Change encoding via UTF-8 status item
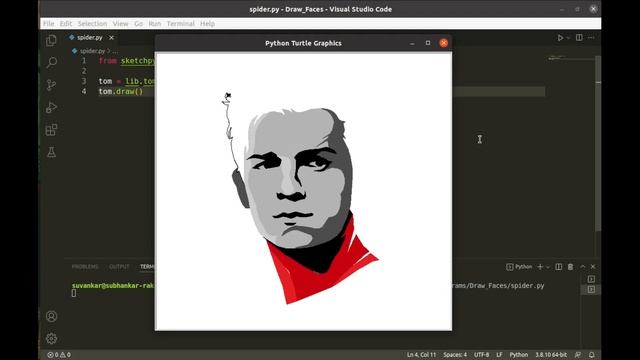The height and width of the screenshot is (360, 640). pos(482,355)
